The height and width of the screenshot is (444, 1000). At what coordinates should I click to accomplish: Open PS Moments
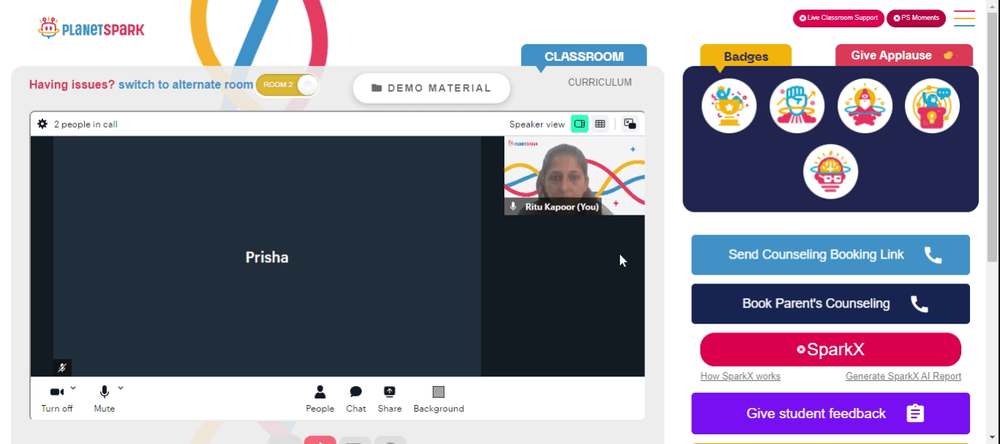point(916,18)
